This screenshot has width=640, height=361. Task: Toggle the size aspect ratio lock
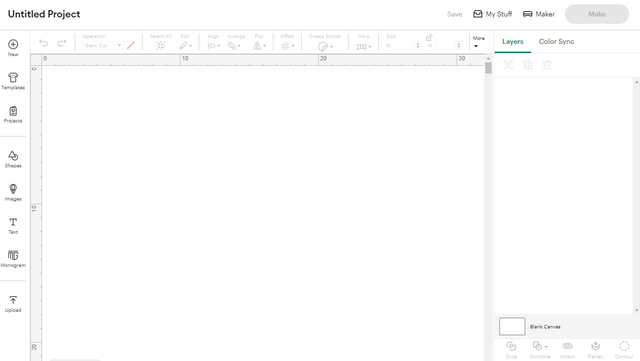pyautogui.click(x=429, y=38)
